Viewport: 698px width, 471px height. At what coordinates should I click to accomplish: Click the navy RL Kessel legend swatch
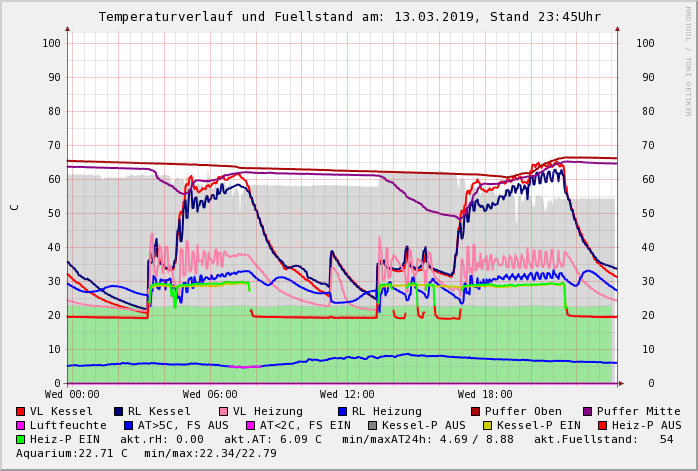[x=118, y=411]
